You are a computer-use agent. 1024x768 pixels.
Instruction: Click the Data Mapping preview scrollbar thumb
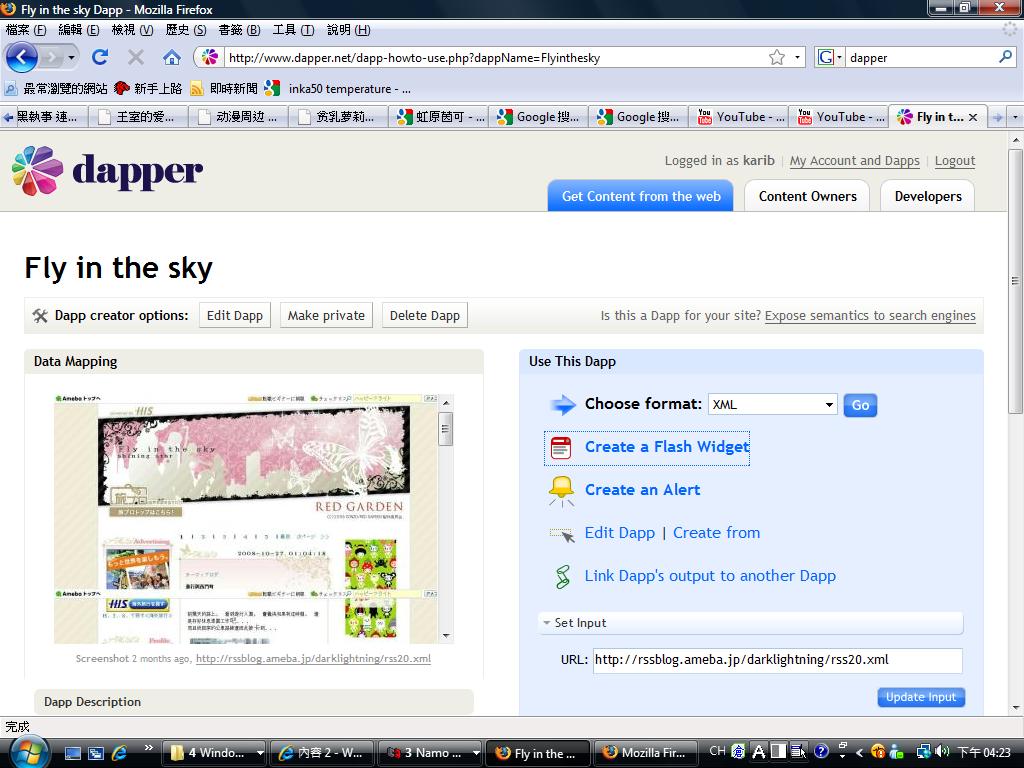[x=446, y=428]
